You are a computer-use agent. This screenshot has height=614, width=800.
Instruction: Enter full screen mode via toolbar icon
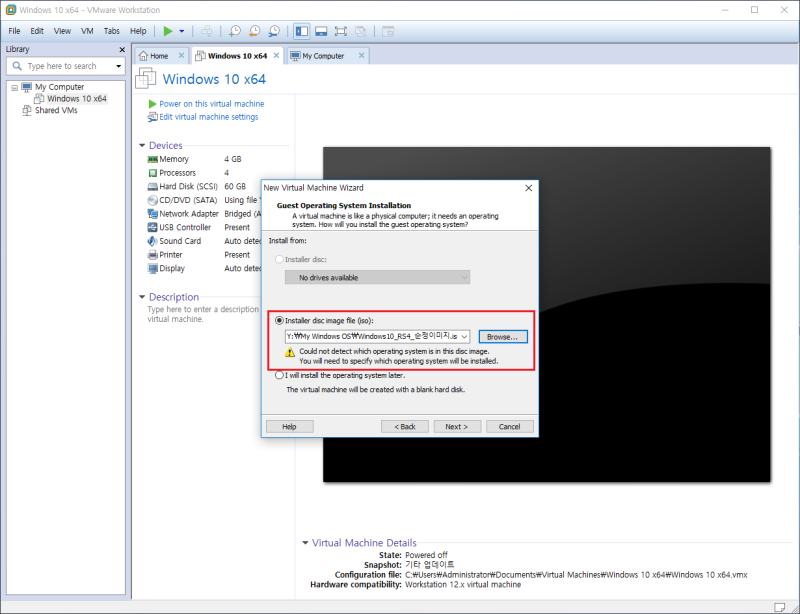tap(340, 31)
